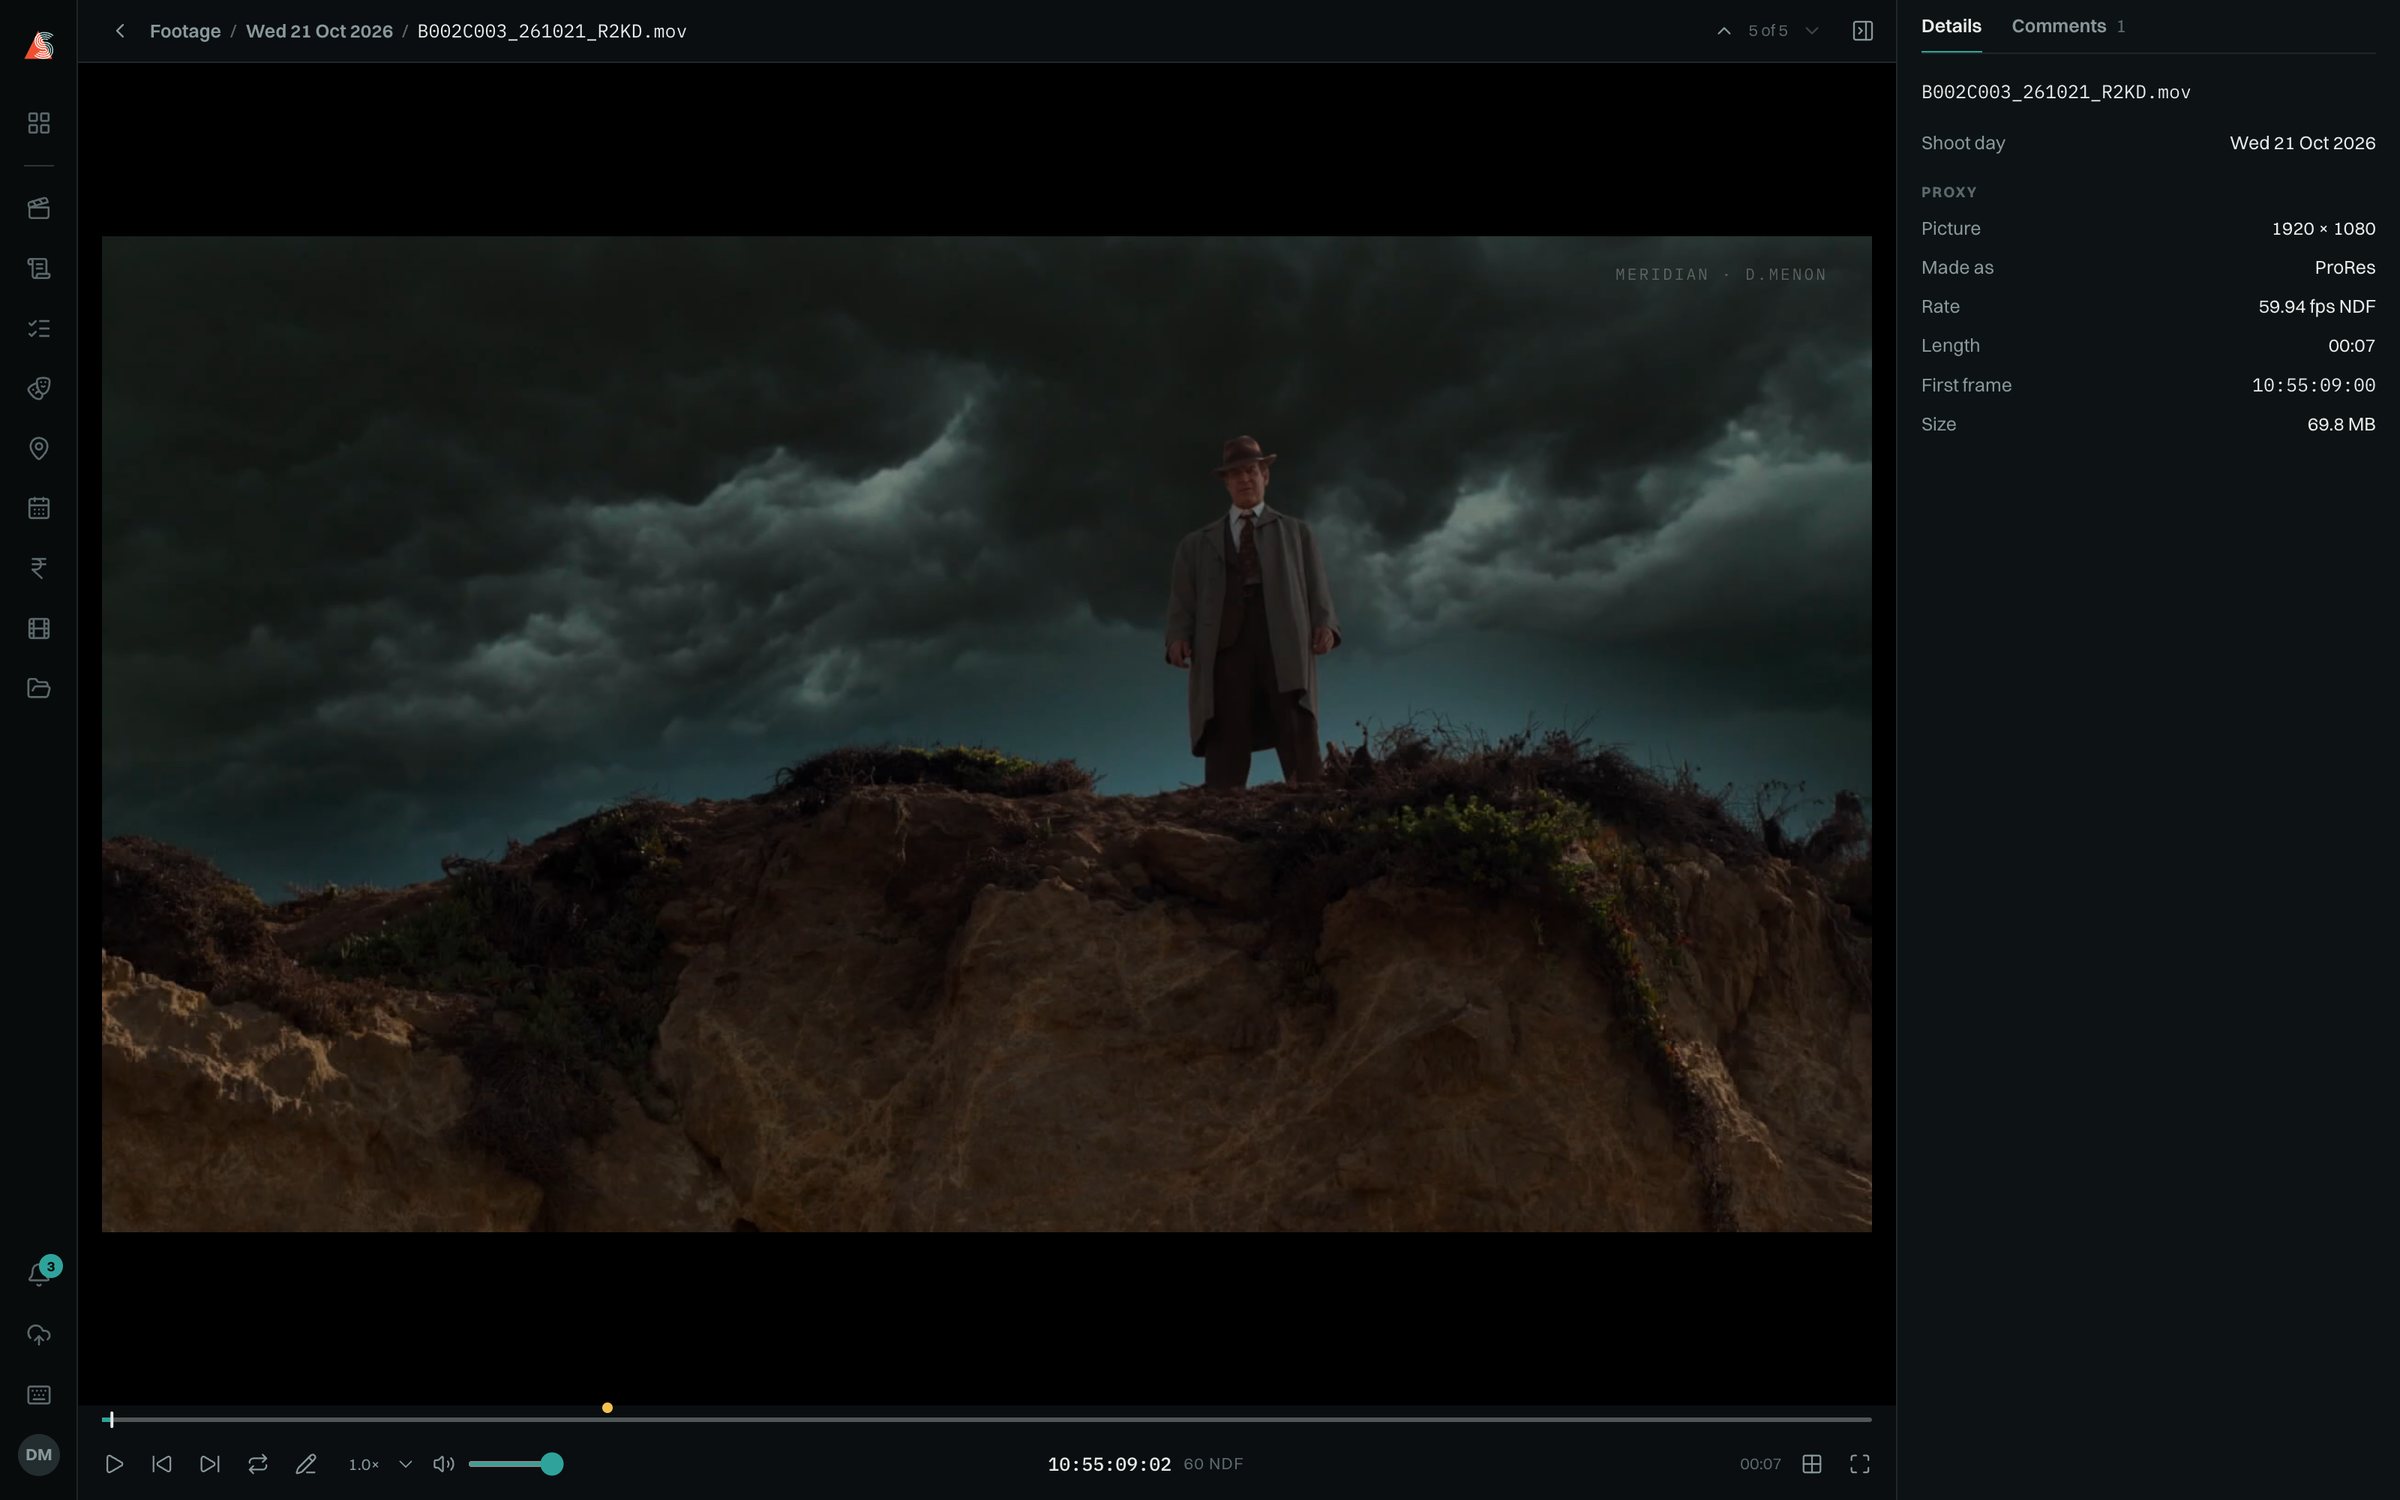Image resolution: width=2400 pixels, height=1500 pixels.
Task: Open the folder files icon in sidebar
Action: click(38, 688)
